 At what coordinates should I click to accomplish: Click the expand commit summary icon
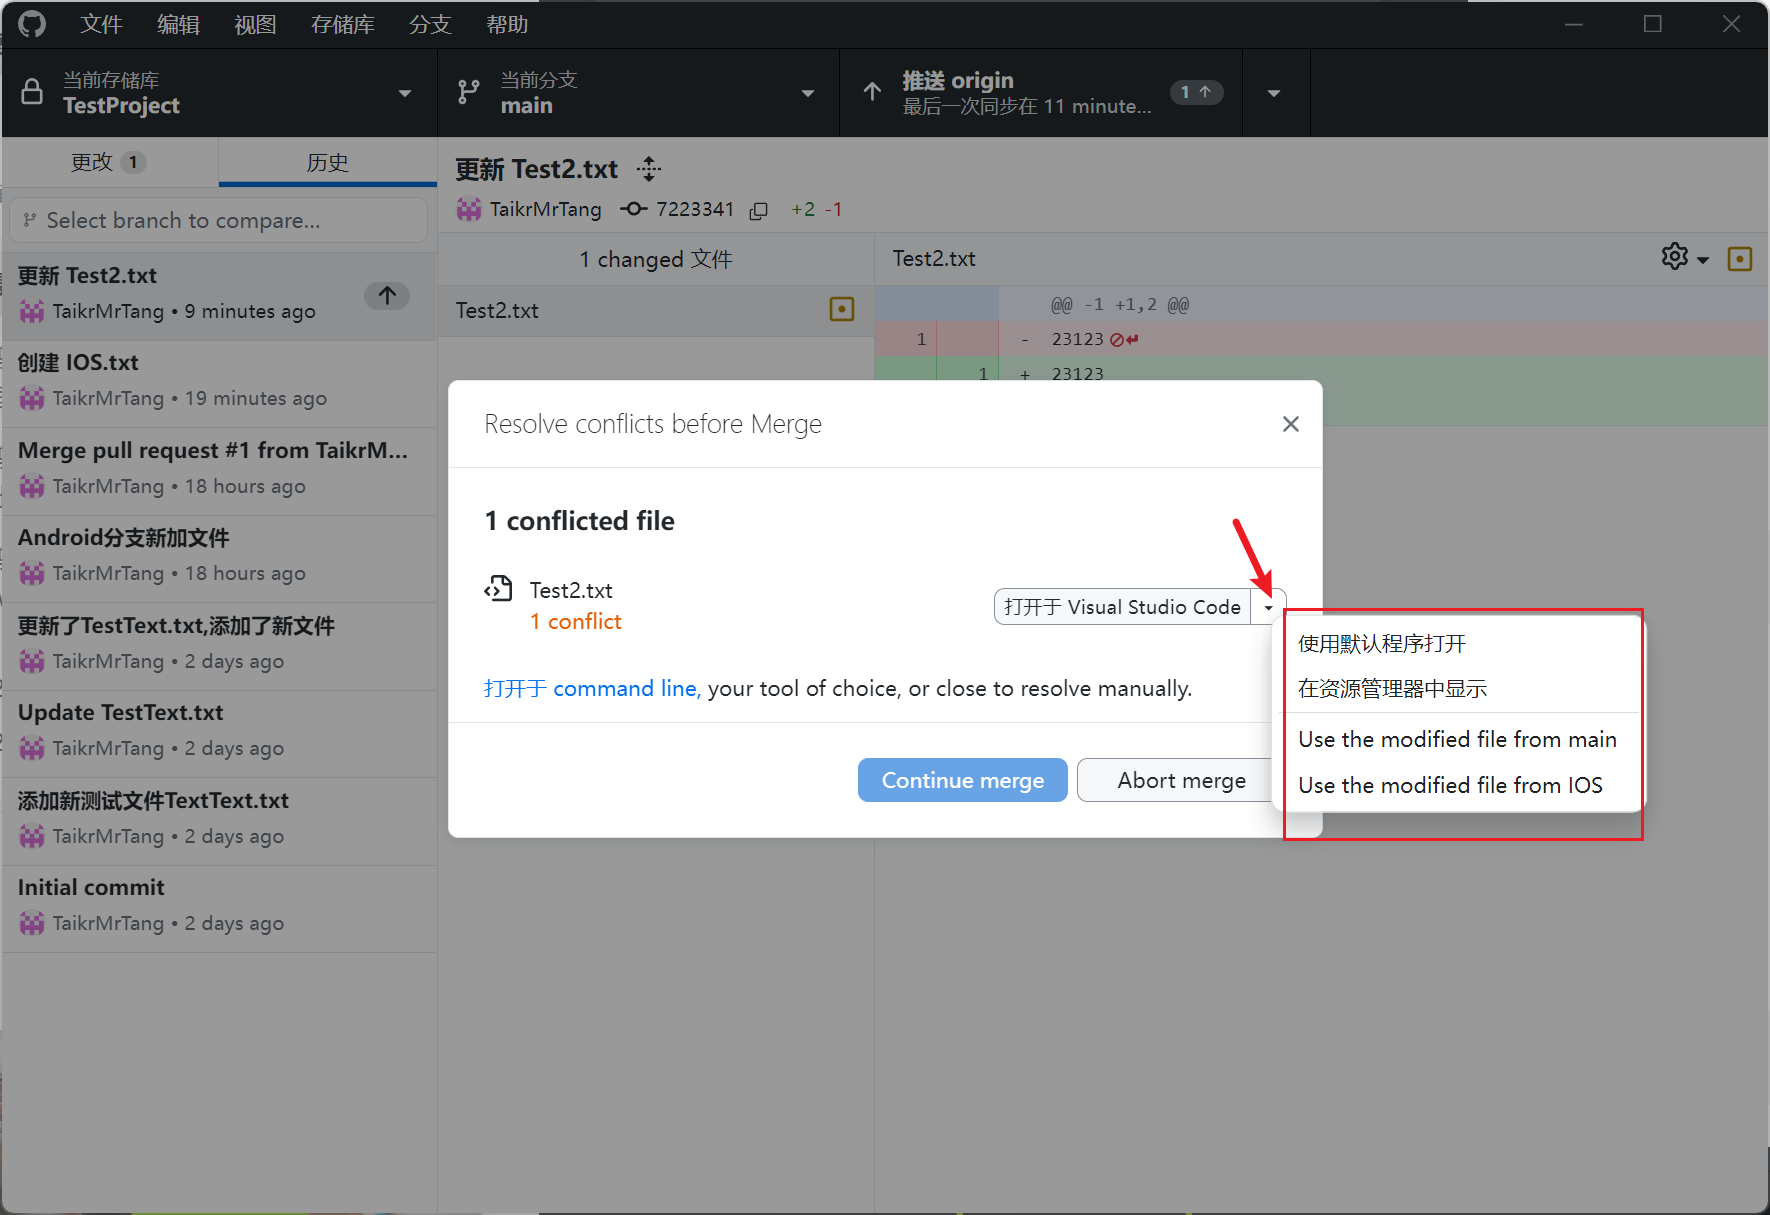coord(649,169)
